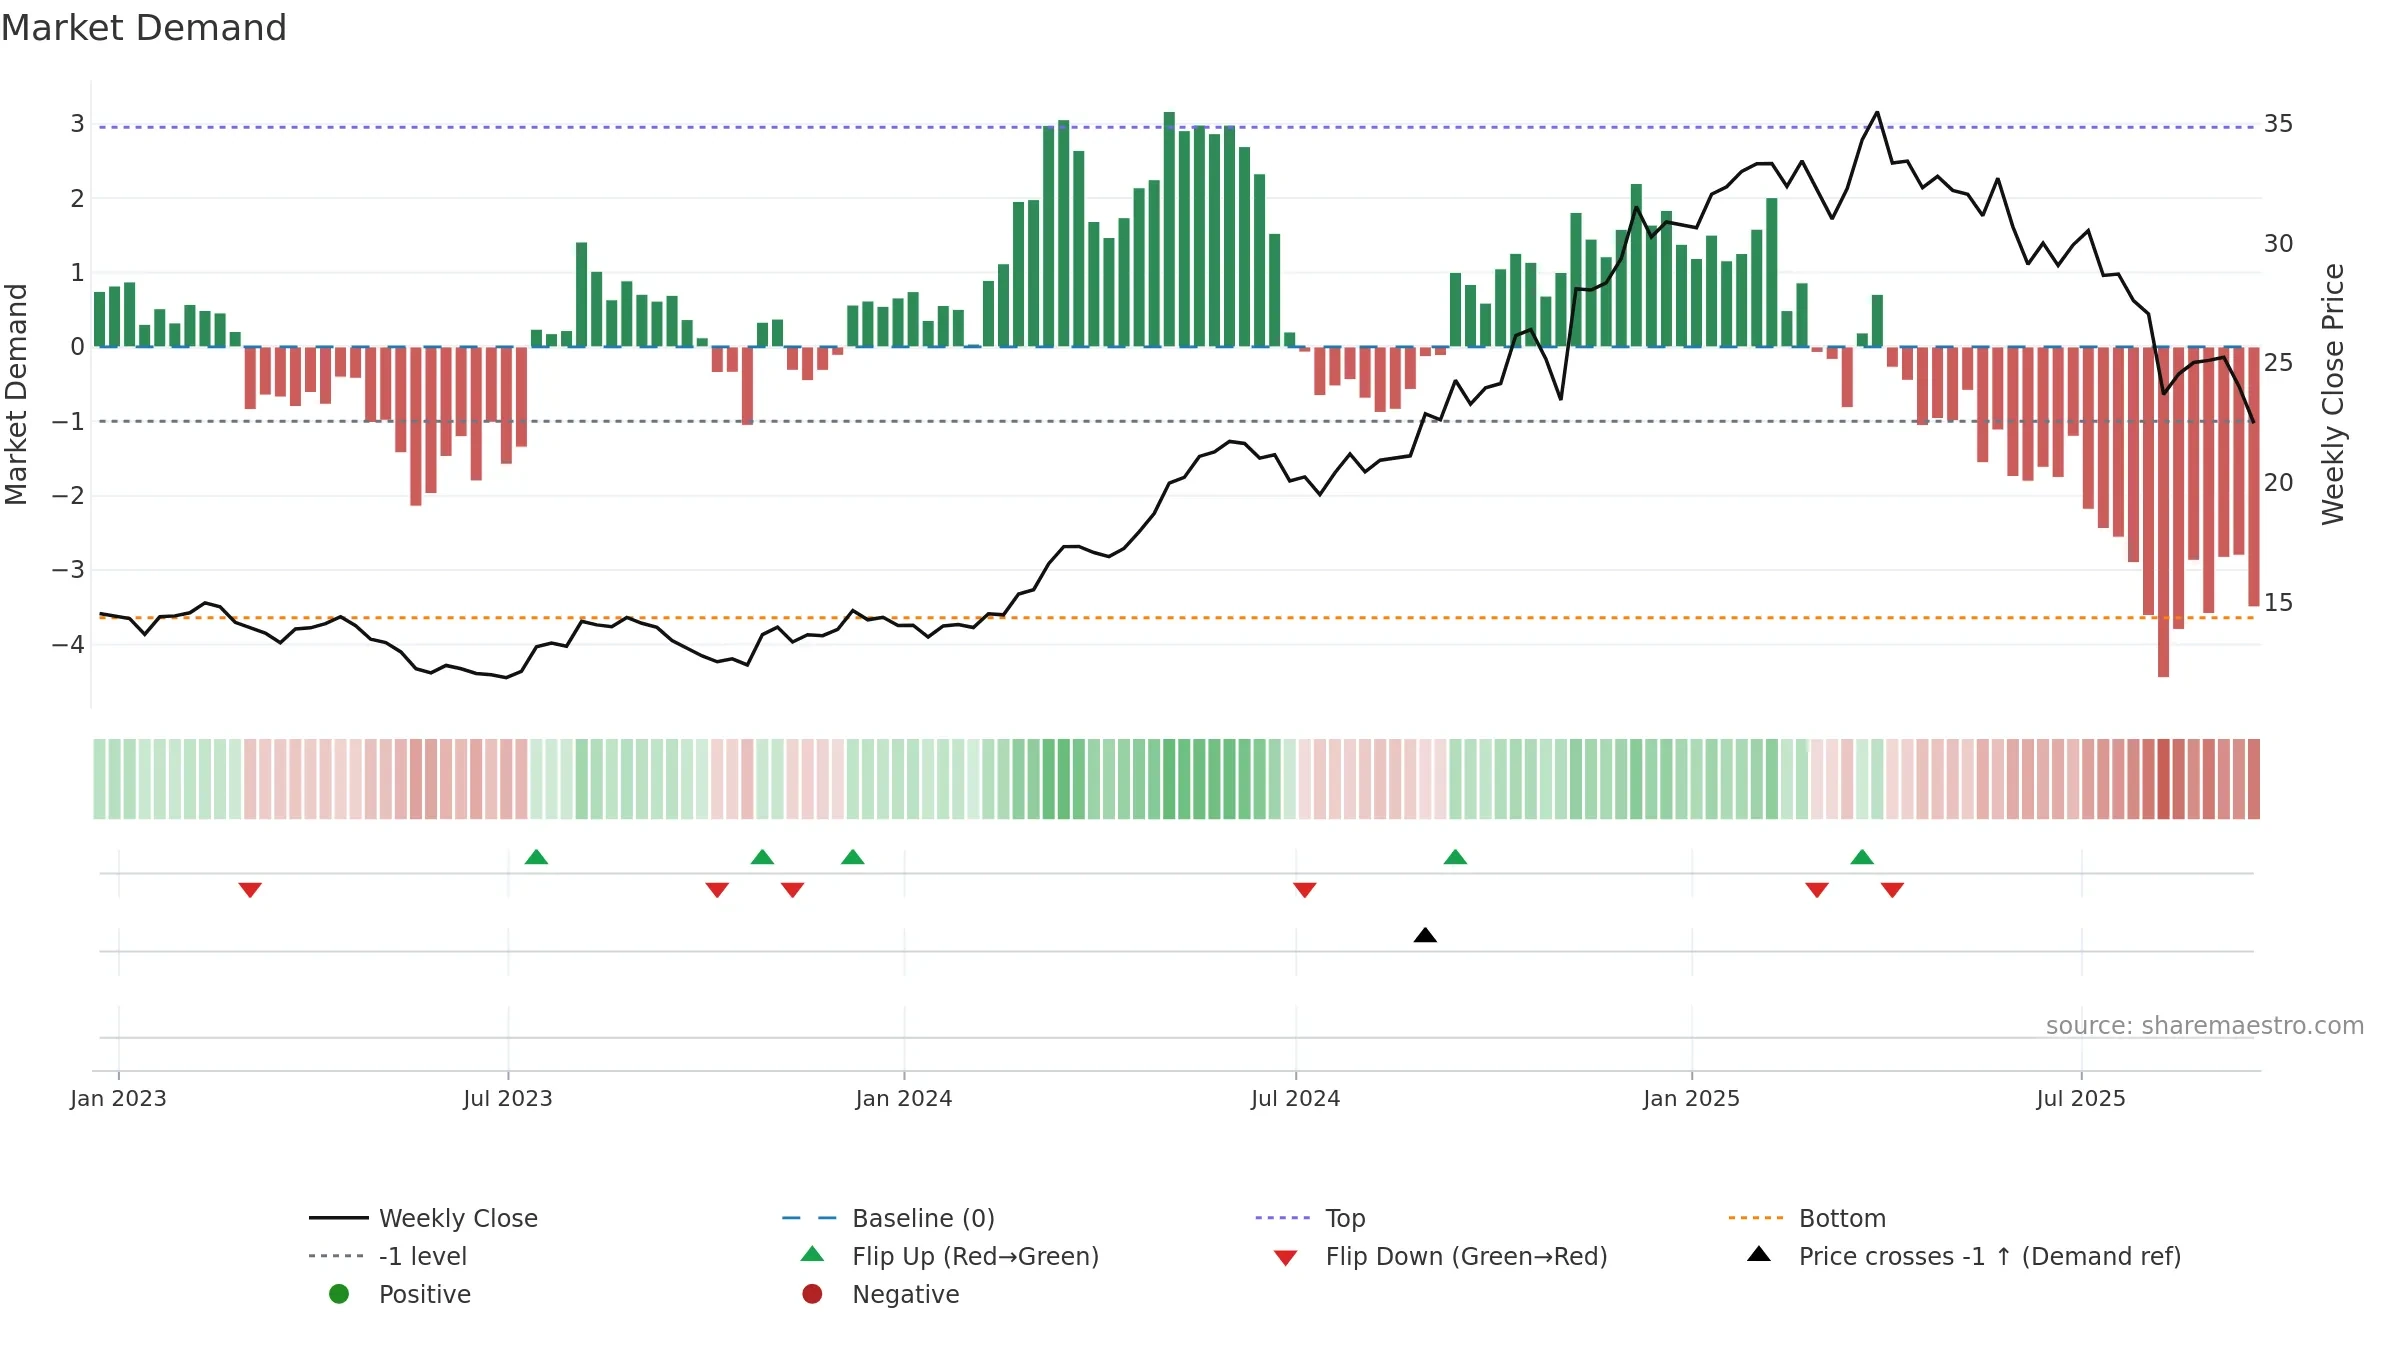Click green flip-up triangle around Sep 2024

(x=1455, y=857)
